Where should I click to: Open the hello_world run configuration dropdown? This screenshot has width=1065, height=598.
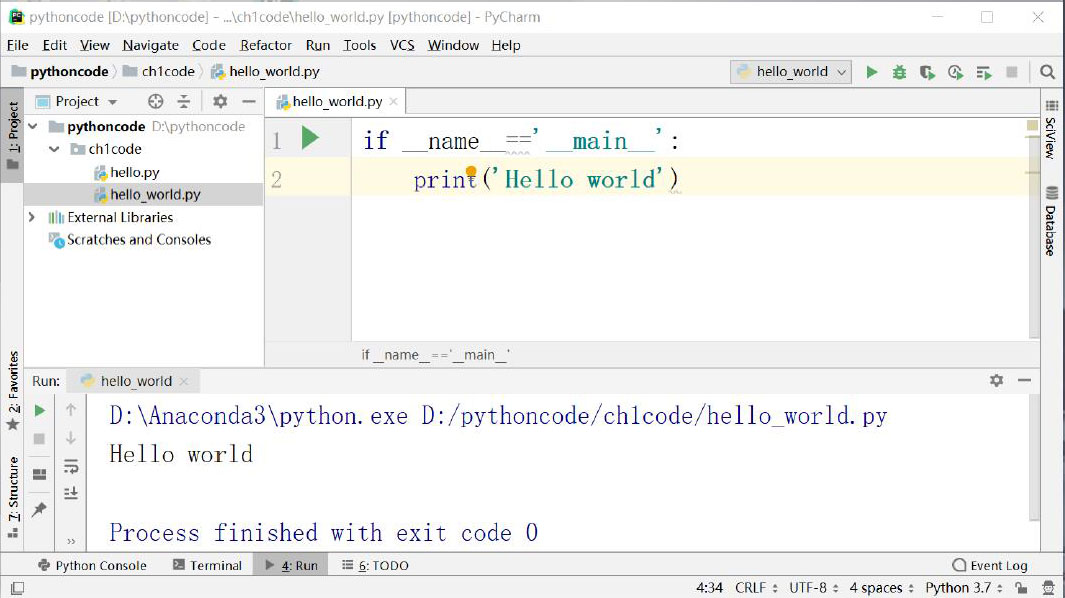[792, 72]
